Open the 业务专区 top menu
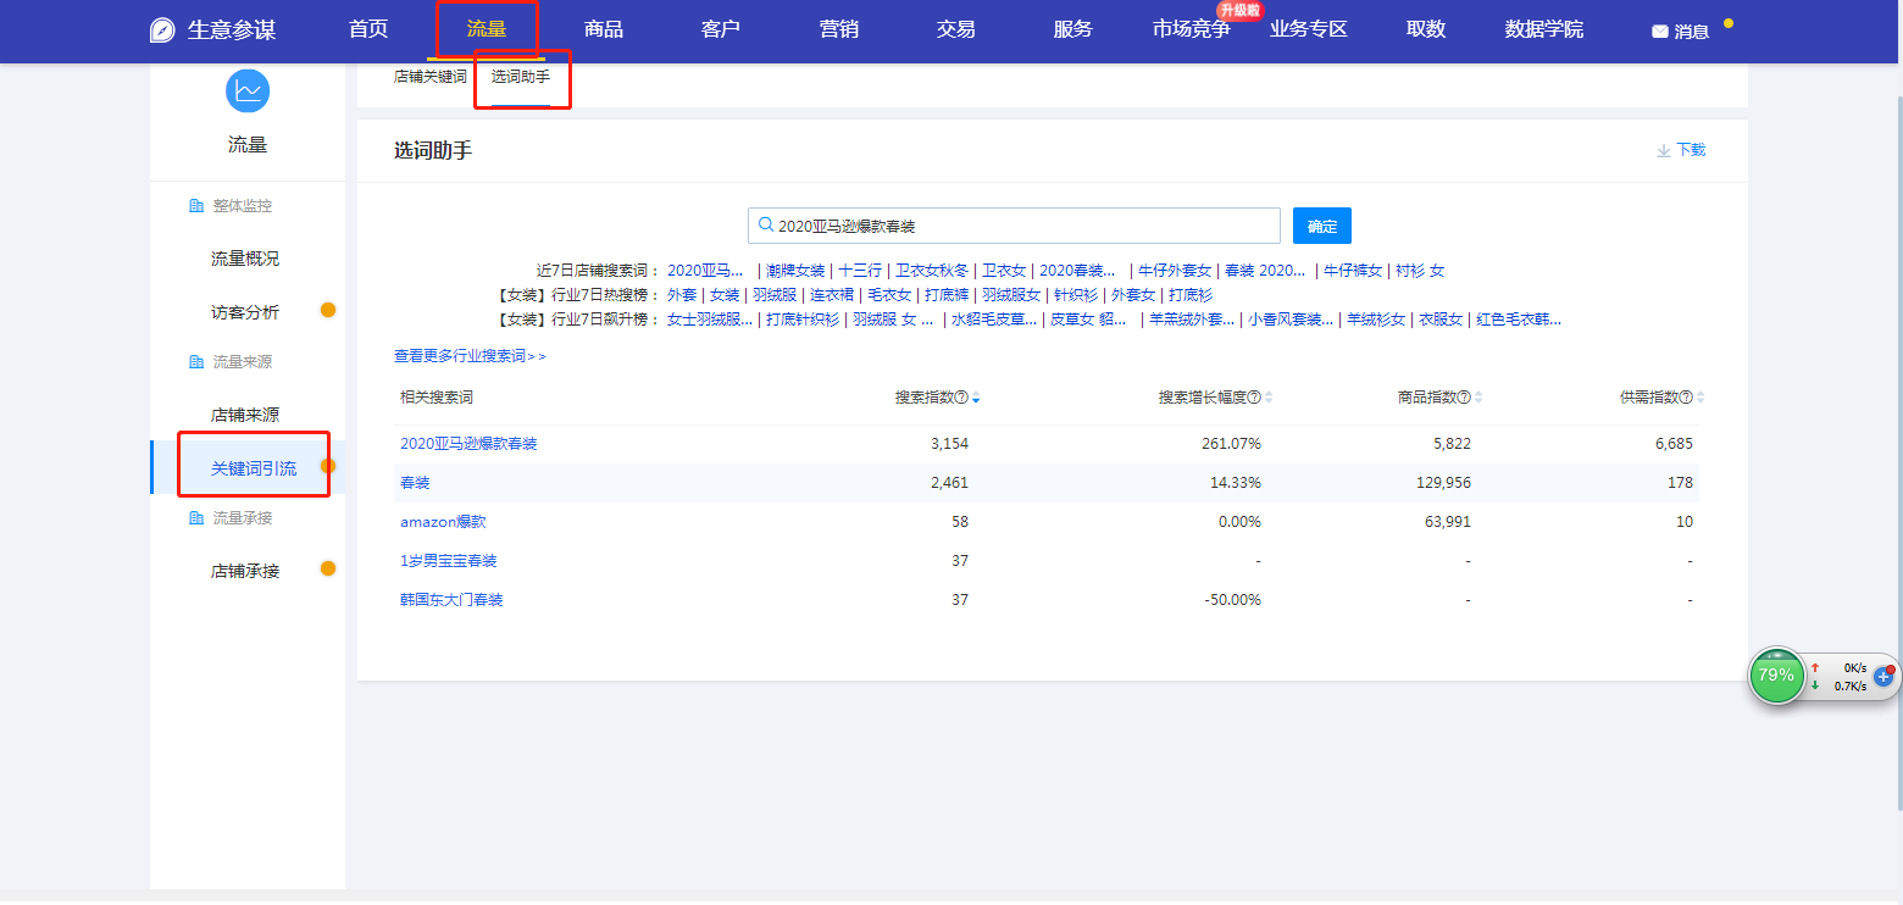The height and width of the screenshot is (905, 1903). click(x=1308, y=29)
